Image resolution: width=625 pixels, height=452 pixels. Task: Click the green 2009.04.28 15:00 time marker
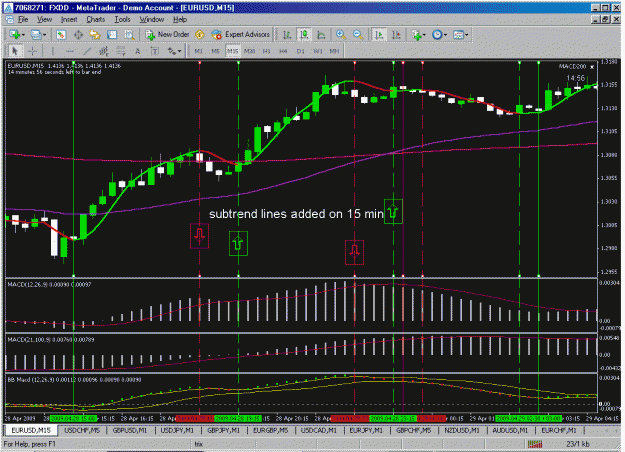(x=73, y=419)
